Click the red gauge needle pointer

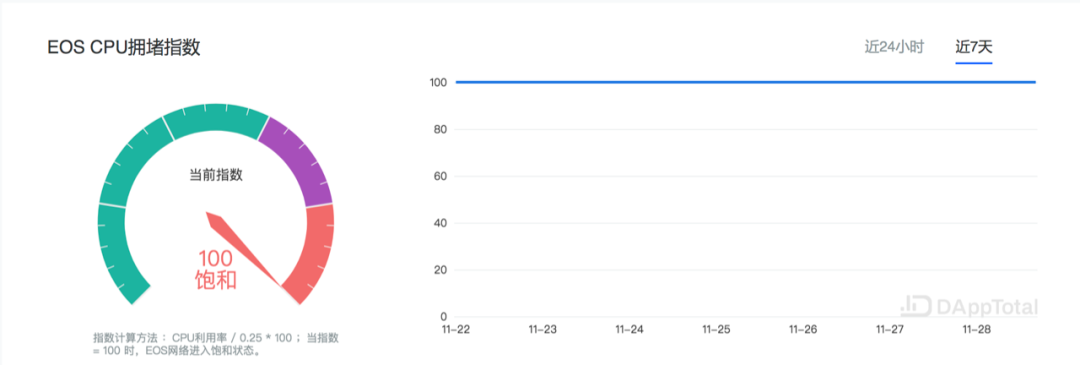[x=245, y=250]
